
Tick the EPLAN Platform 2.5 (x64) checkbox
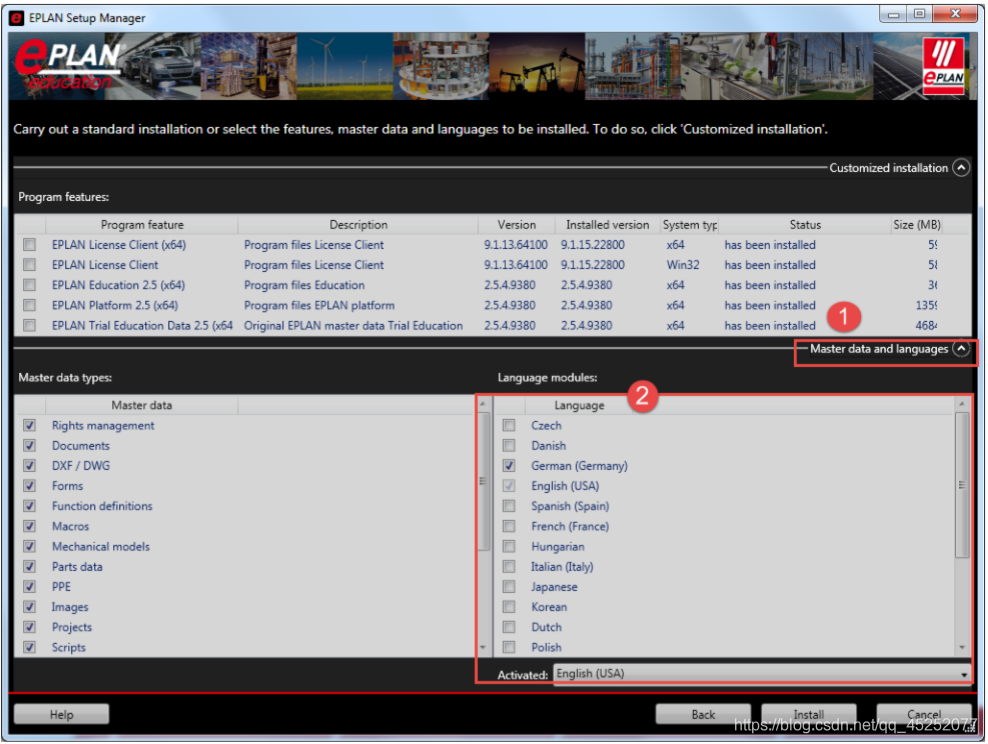(x=30, y=305)
